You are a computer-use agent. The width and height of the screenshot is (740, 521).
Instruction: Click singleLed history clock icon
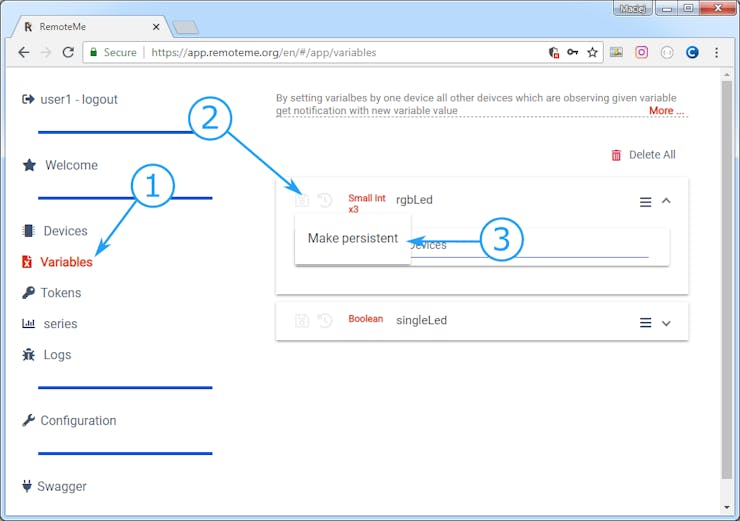point(325,321)
